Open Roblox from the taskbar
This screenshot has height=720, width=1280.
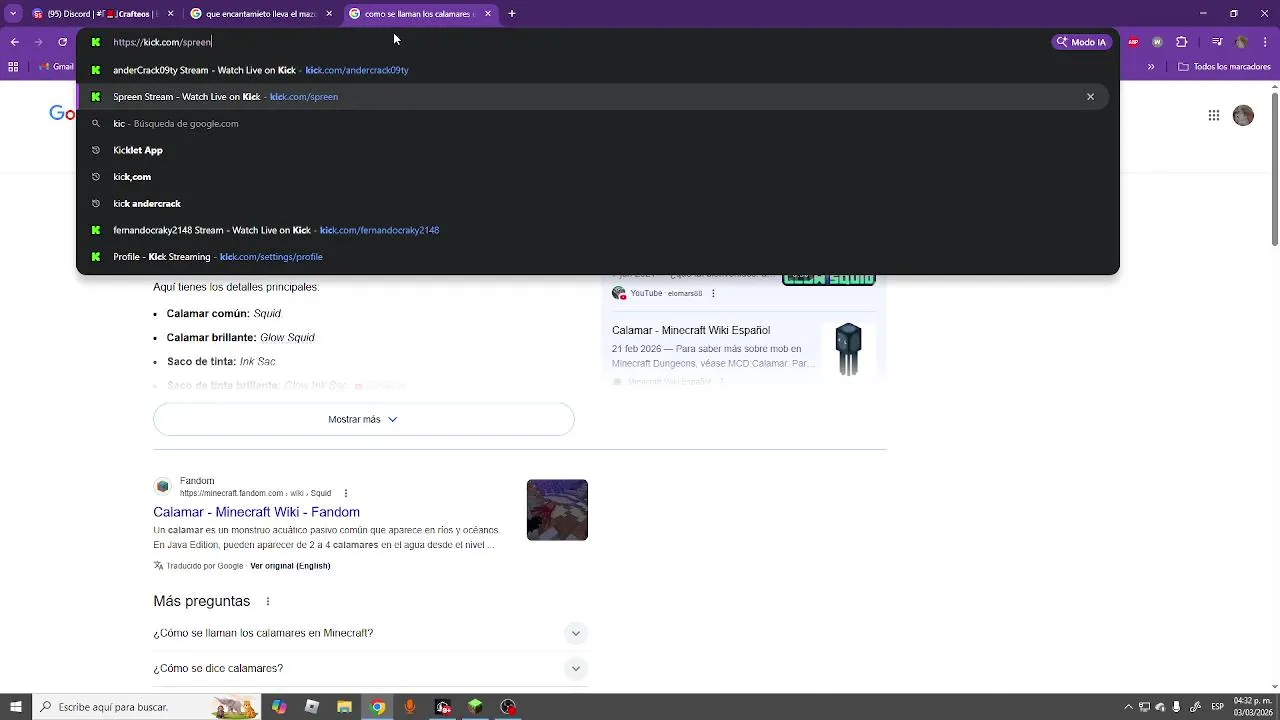312,707
